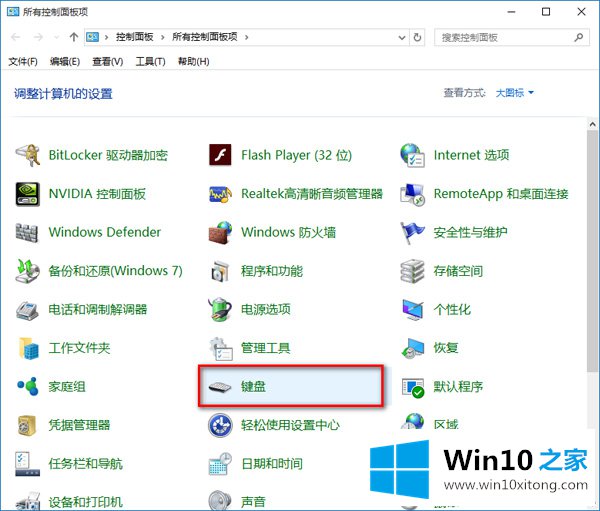The image size is (600, 511).
Task: Open the 存储空间 text link
Action: pyautogui.click(x=458, y=271)
